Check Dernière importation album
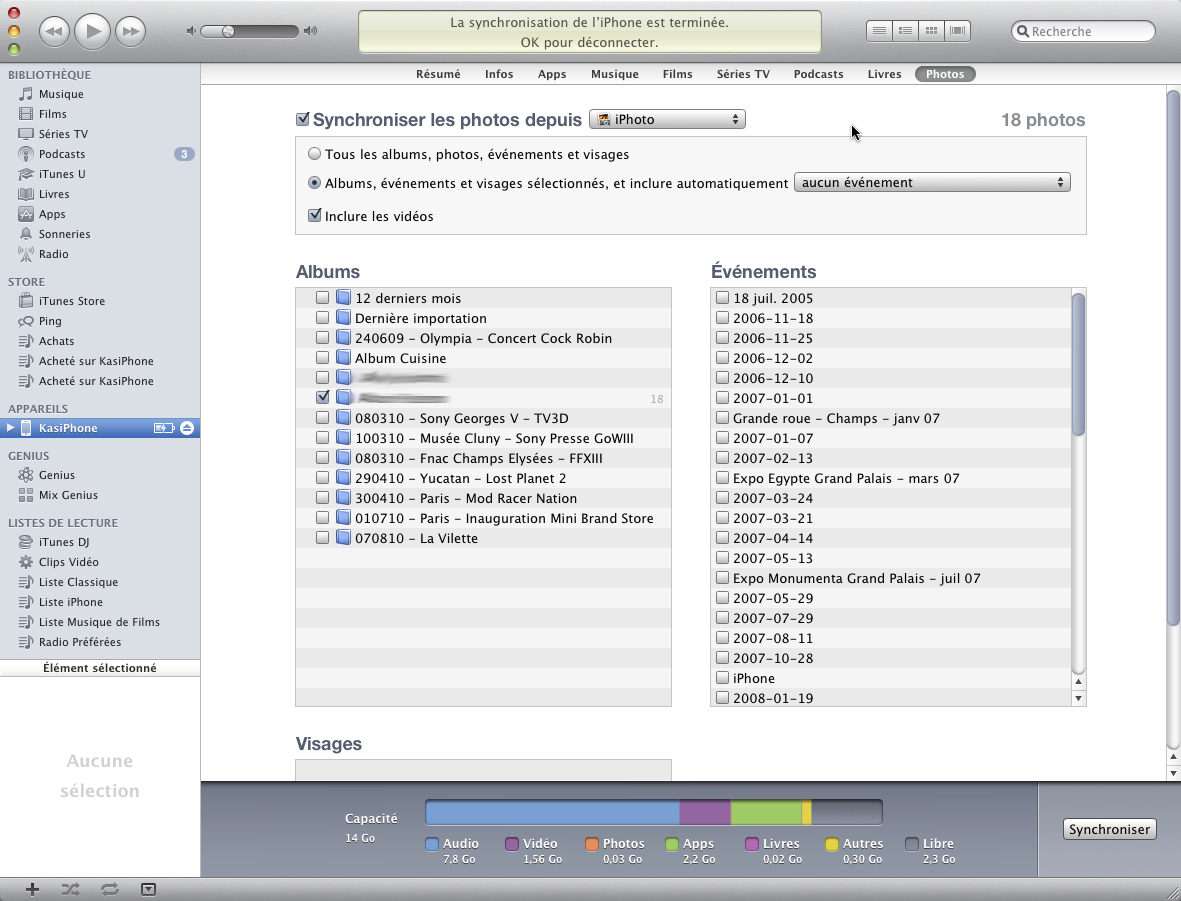This screenshot has height=901, width=1181. (x=322, y=318)
